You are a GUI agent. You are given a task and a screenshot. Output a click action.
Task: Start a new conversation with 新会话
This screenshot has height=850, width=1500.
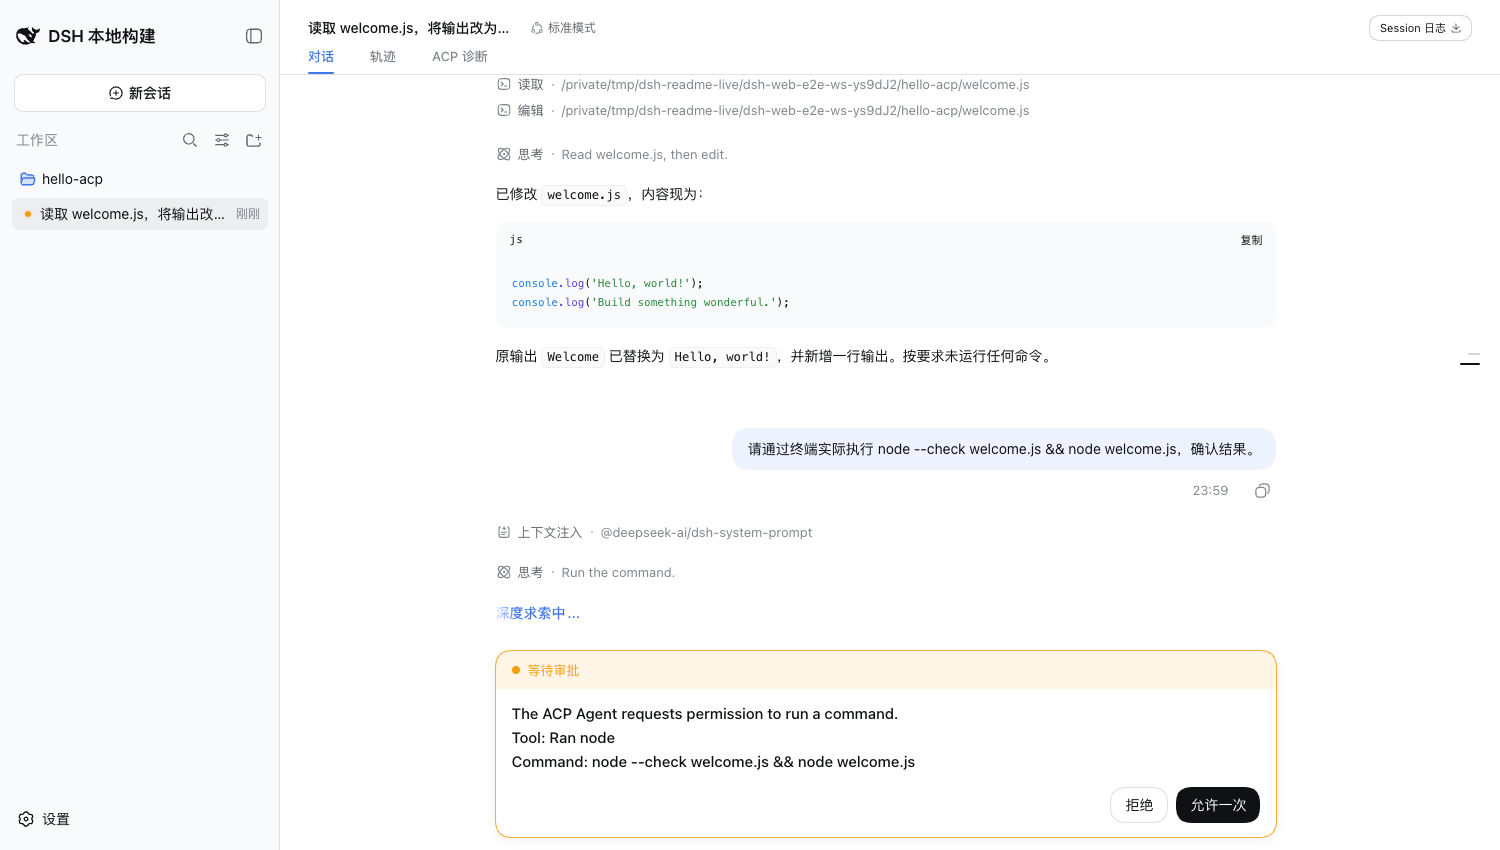pos(140,93)
